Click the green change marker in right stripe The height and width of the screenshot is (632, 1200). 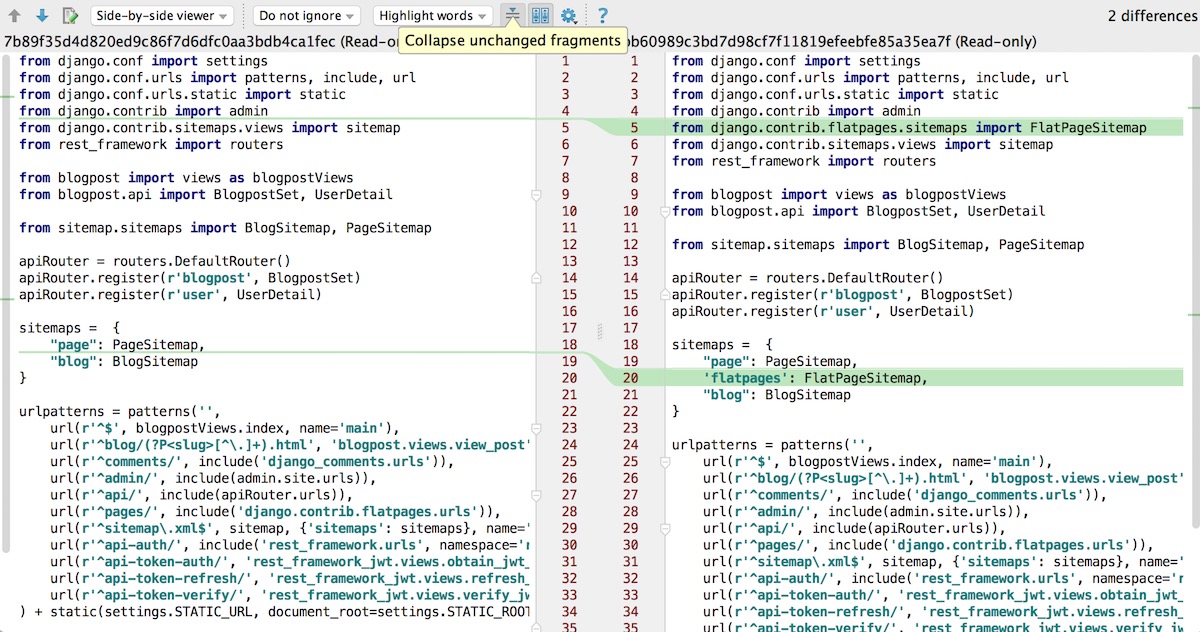1194,105
